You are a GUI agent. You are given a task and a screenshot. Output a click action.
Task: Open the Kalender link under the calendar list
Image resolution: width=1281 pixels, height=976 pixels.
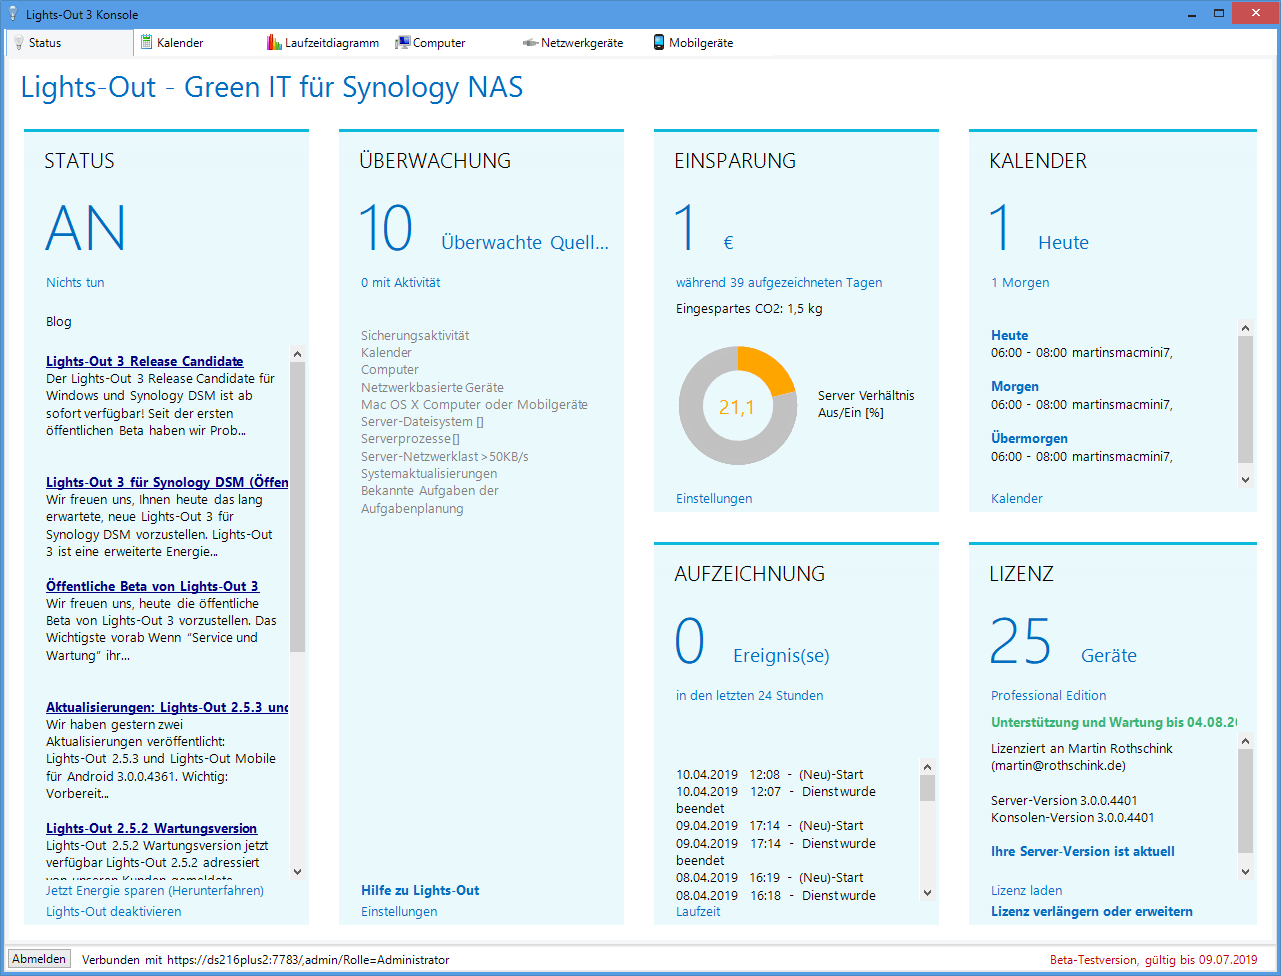pyautogui.click(x=1017, y=499)
